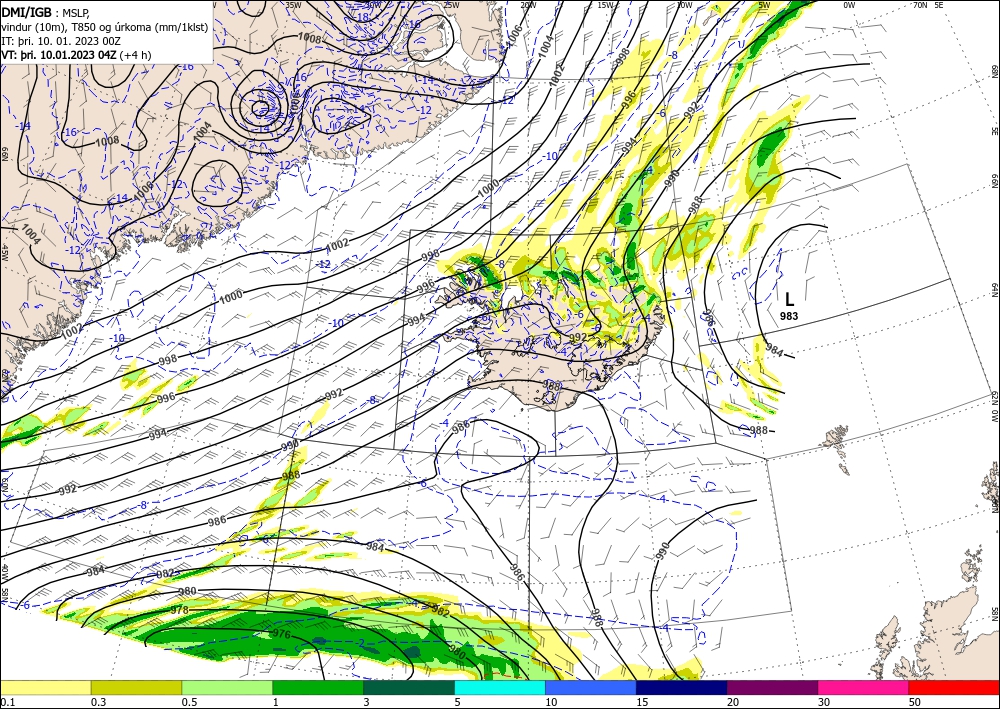Click the '35W' longitude label at top
The height and width of the screenshot is (709, 1000).
coord(293,5)
